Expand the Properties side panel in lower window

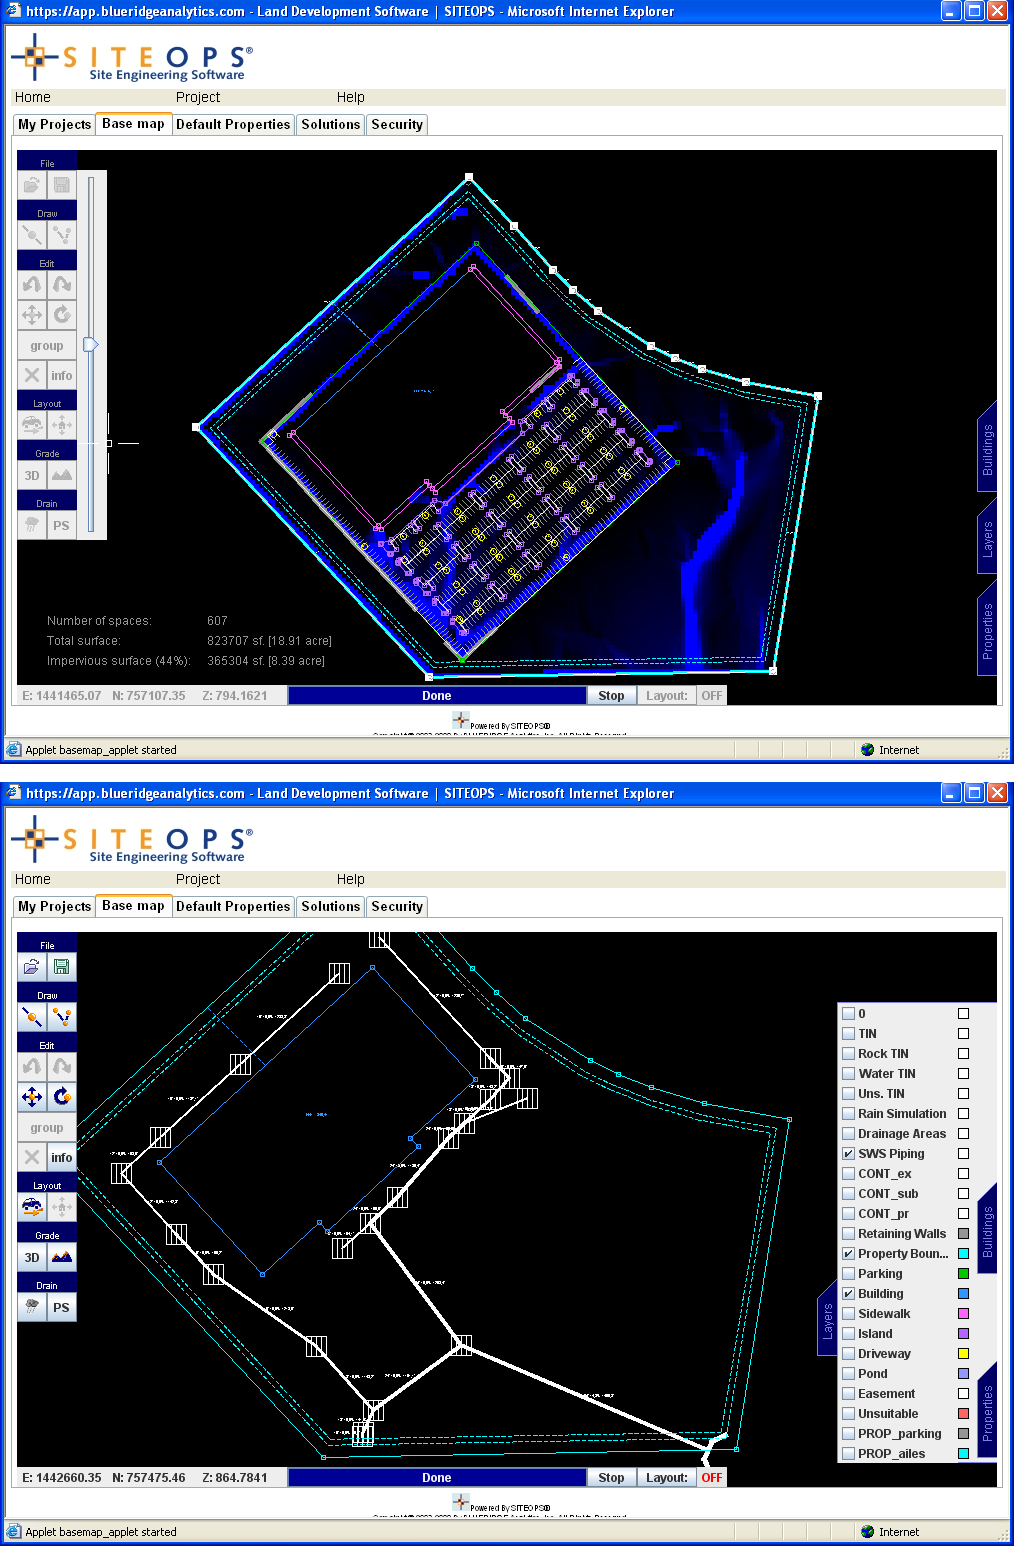(x=987, y=1412)
